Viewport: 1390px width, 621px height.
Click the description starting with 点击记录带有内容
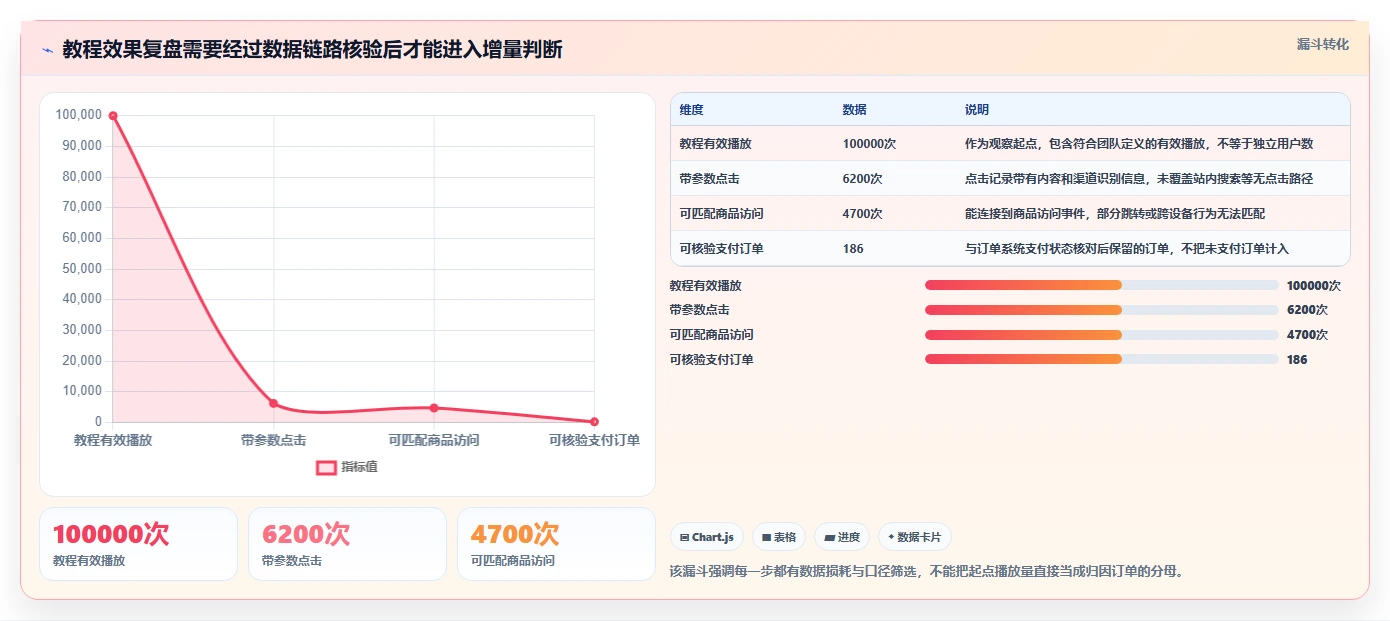[1139, 179]
